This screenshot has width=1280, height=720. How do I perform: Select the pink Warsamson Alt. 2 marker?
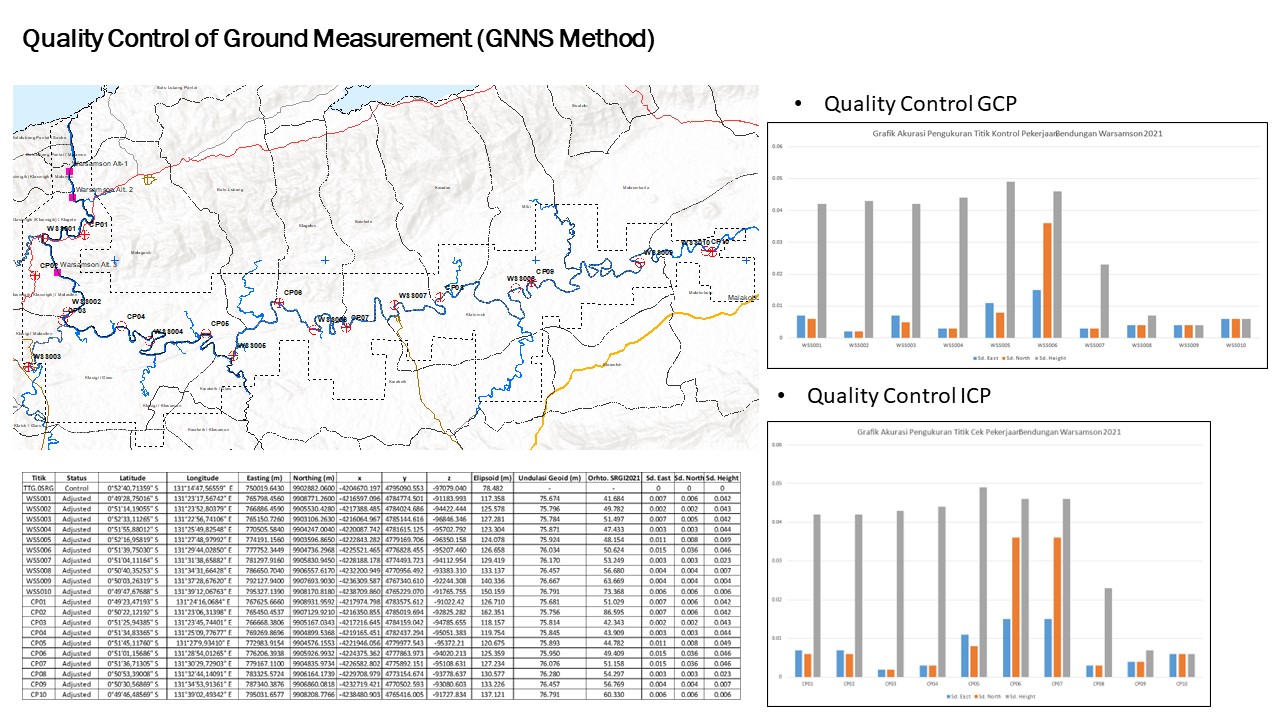71,198
